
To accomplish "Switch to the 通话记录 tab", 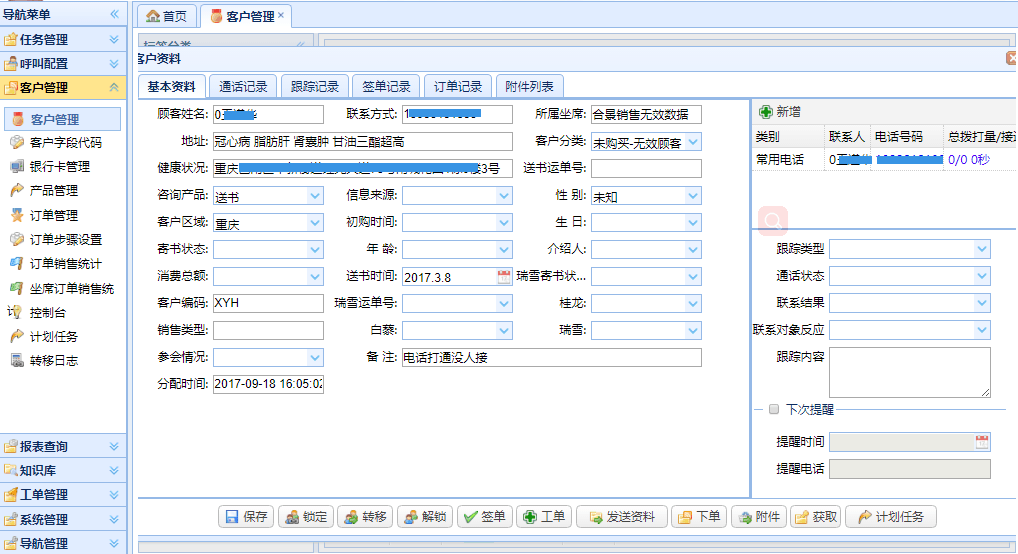I will coord(243,87).
